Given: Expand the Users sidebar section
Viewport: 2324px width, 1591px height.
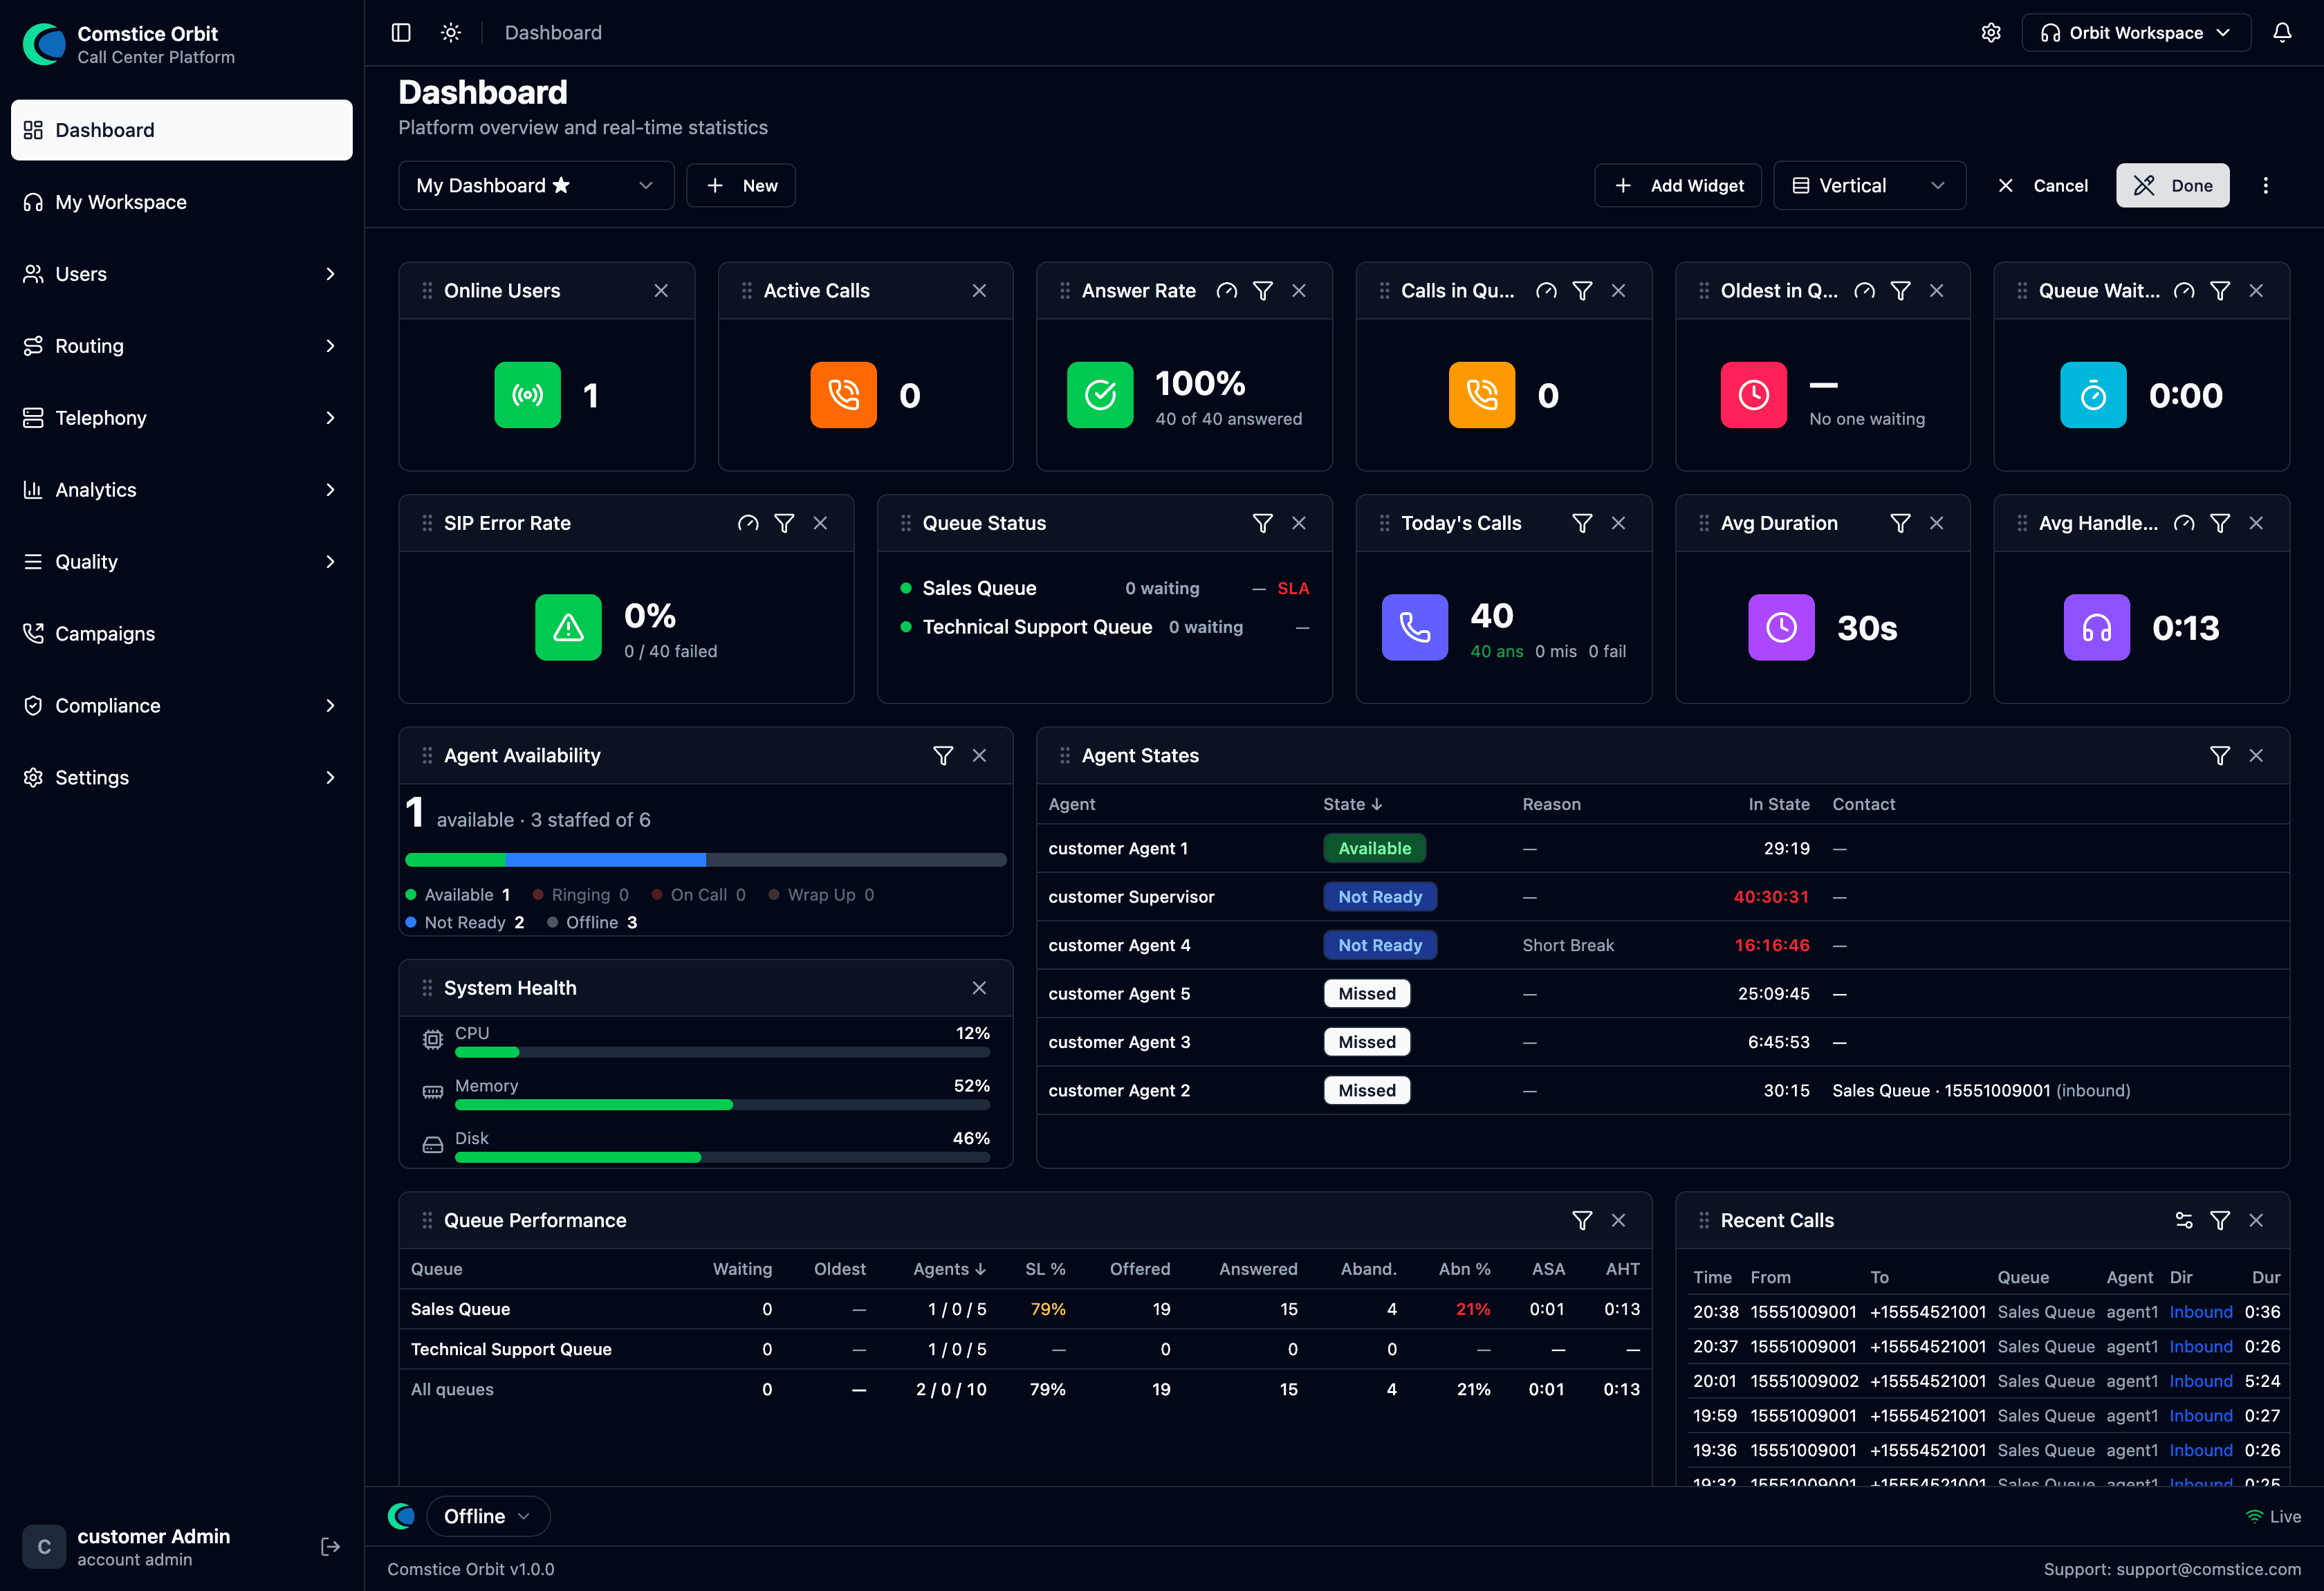Looking at the screenshot, I should (181, 274).
